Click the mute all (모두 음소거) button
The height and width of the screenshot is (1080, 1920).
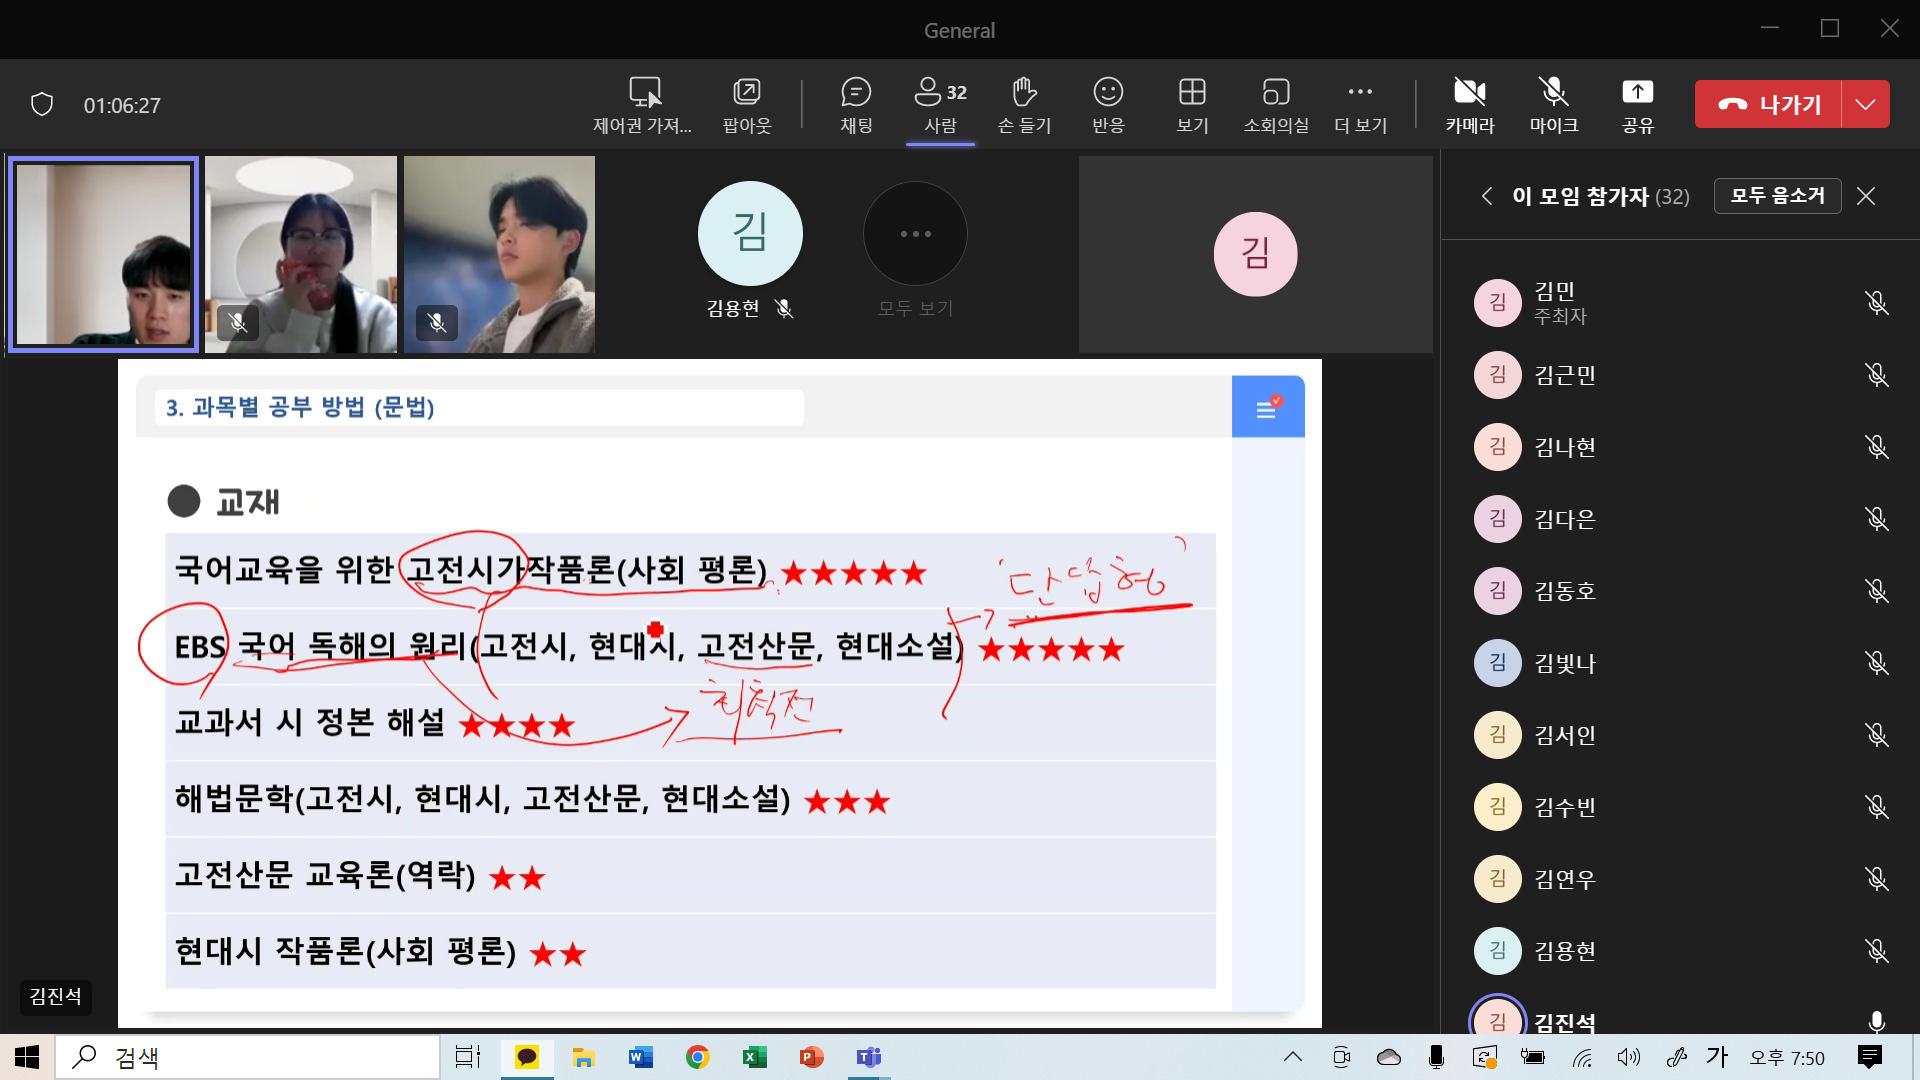pyautogui.click(x=1777, y=196)
